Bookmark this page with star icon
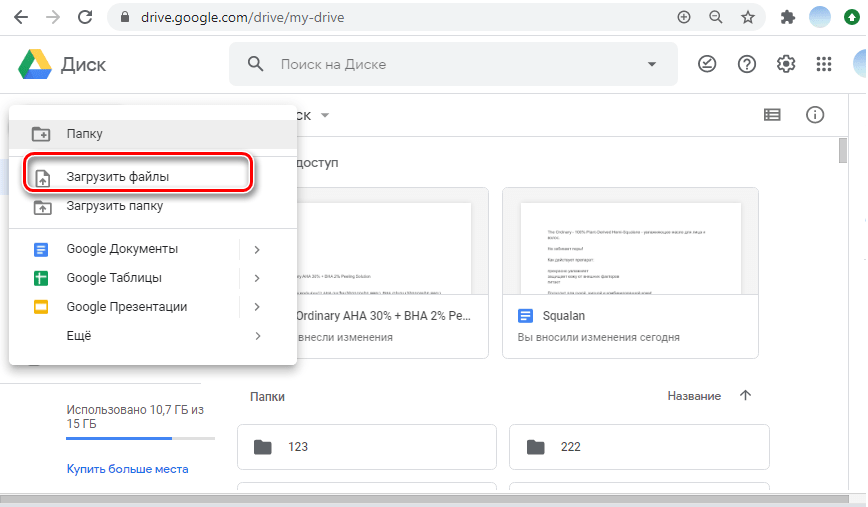 tap(747, 17)
